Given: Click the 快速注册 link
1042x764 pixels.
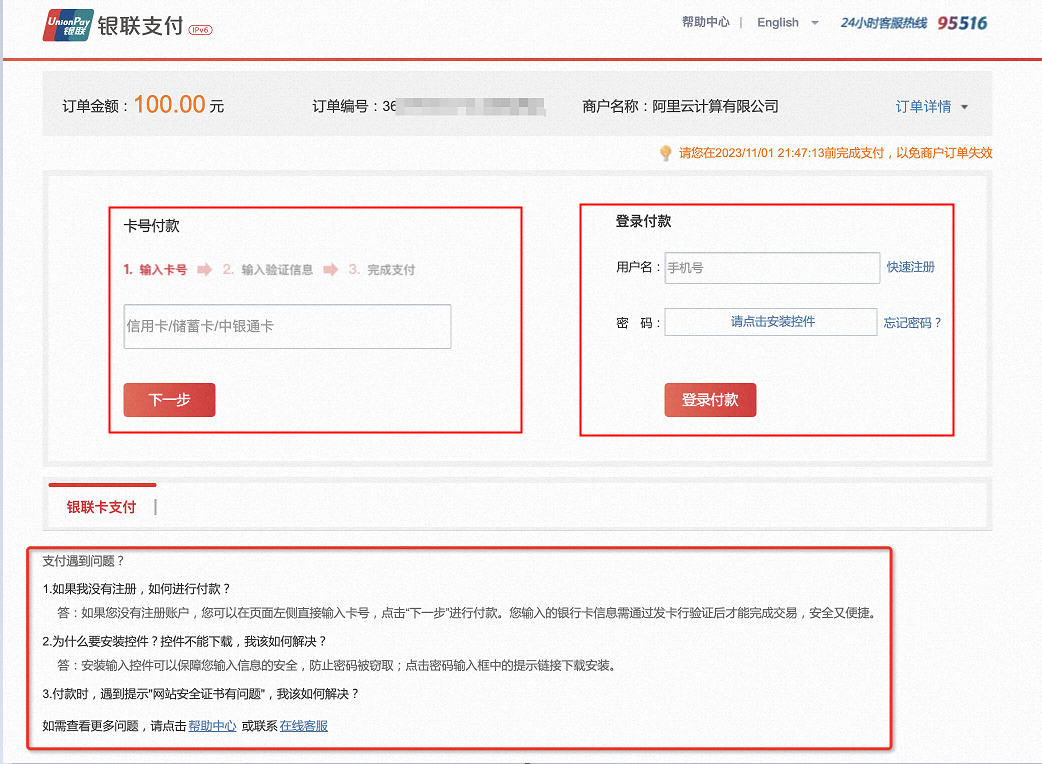Looking at the screenshot, I should [910, 267].
